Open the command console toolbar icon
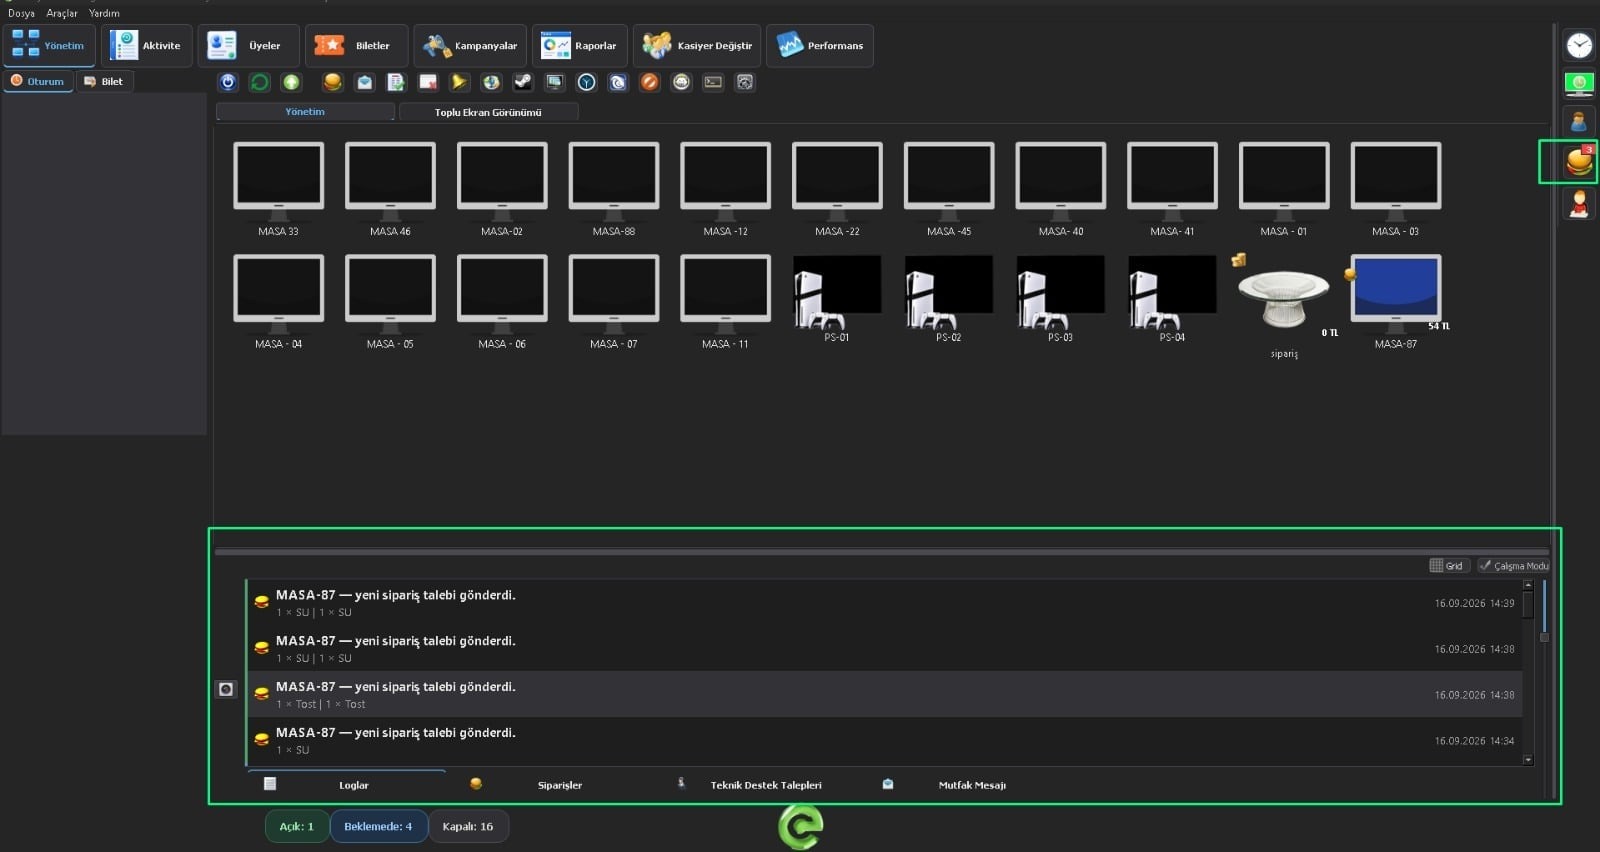 click(713, 82)
